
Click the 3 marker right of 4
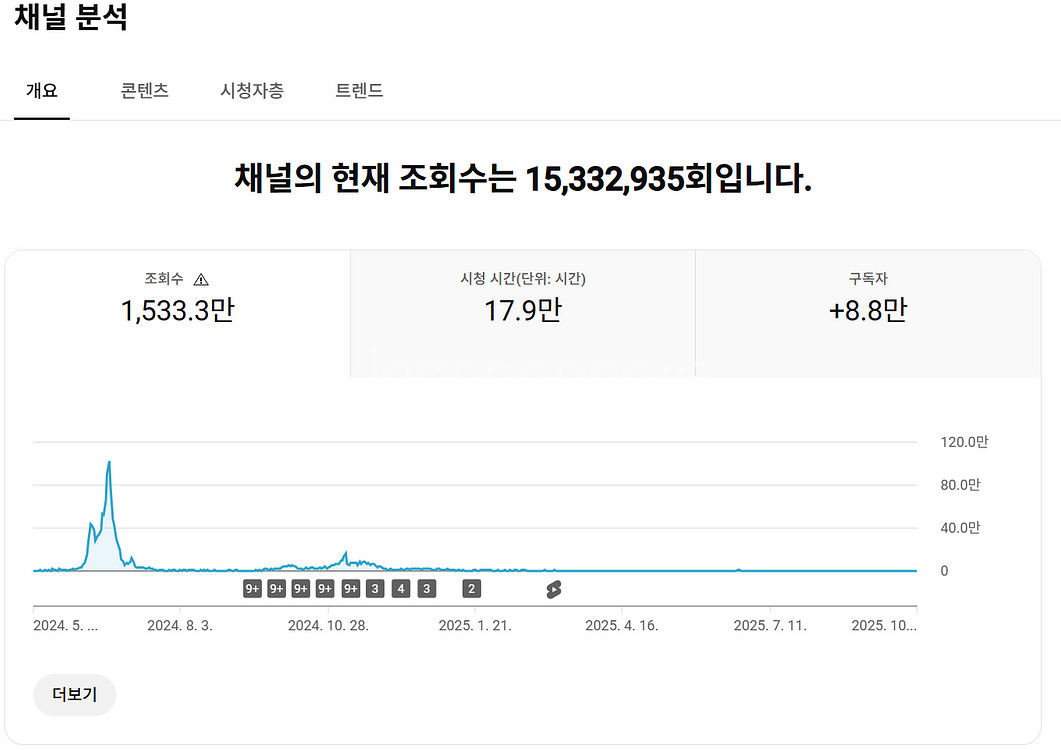pyautogui.click(x=426, y=589)
